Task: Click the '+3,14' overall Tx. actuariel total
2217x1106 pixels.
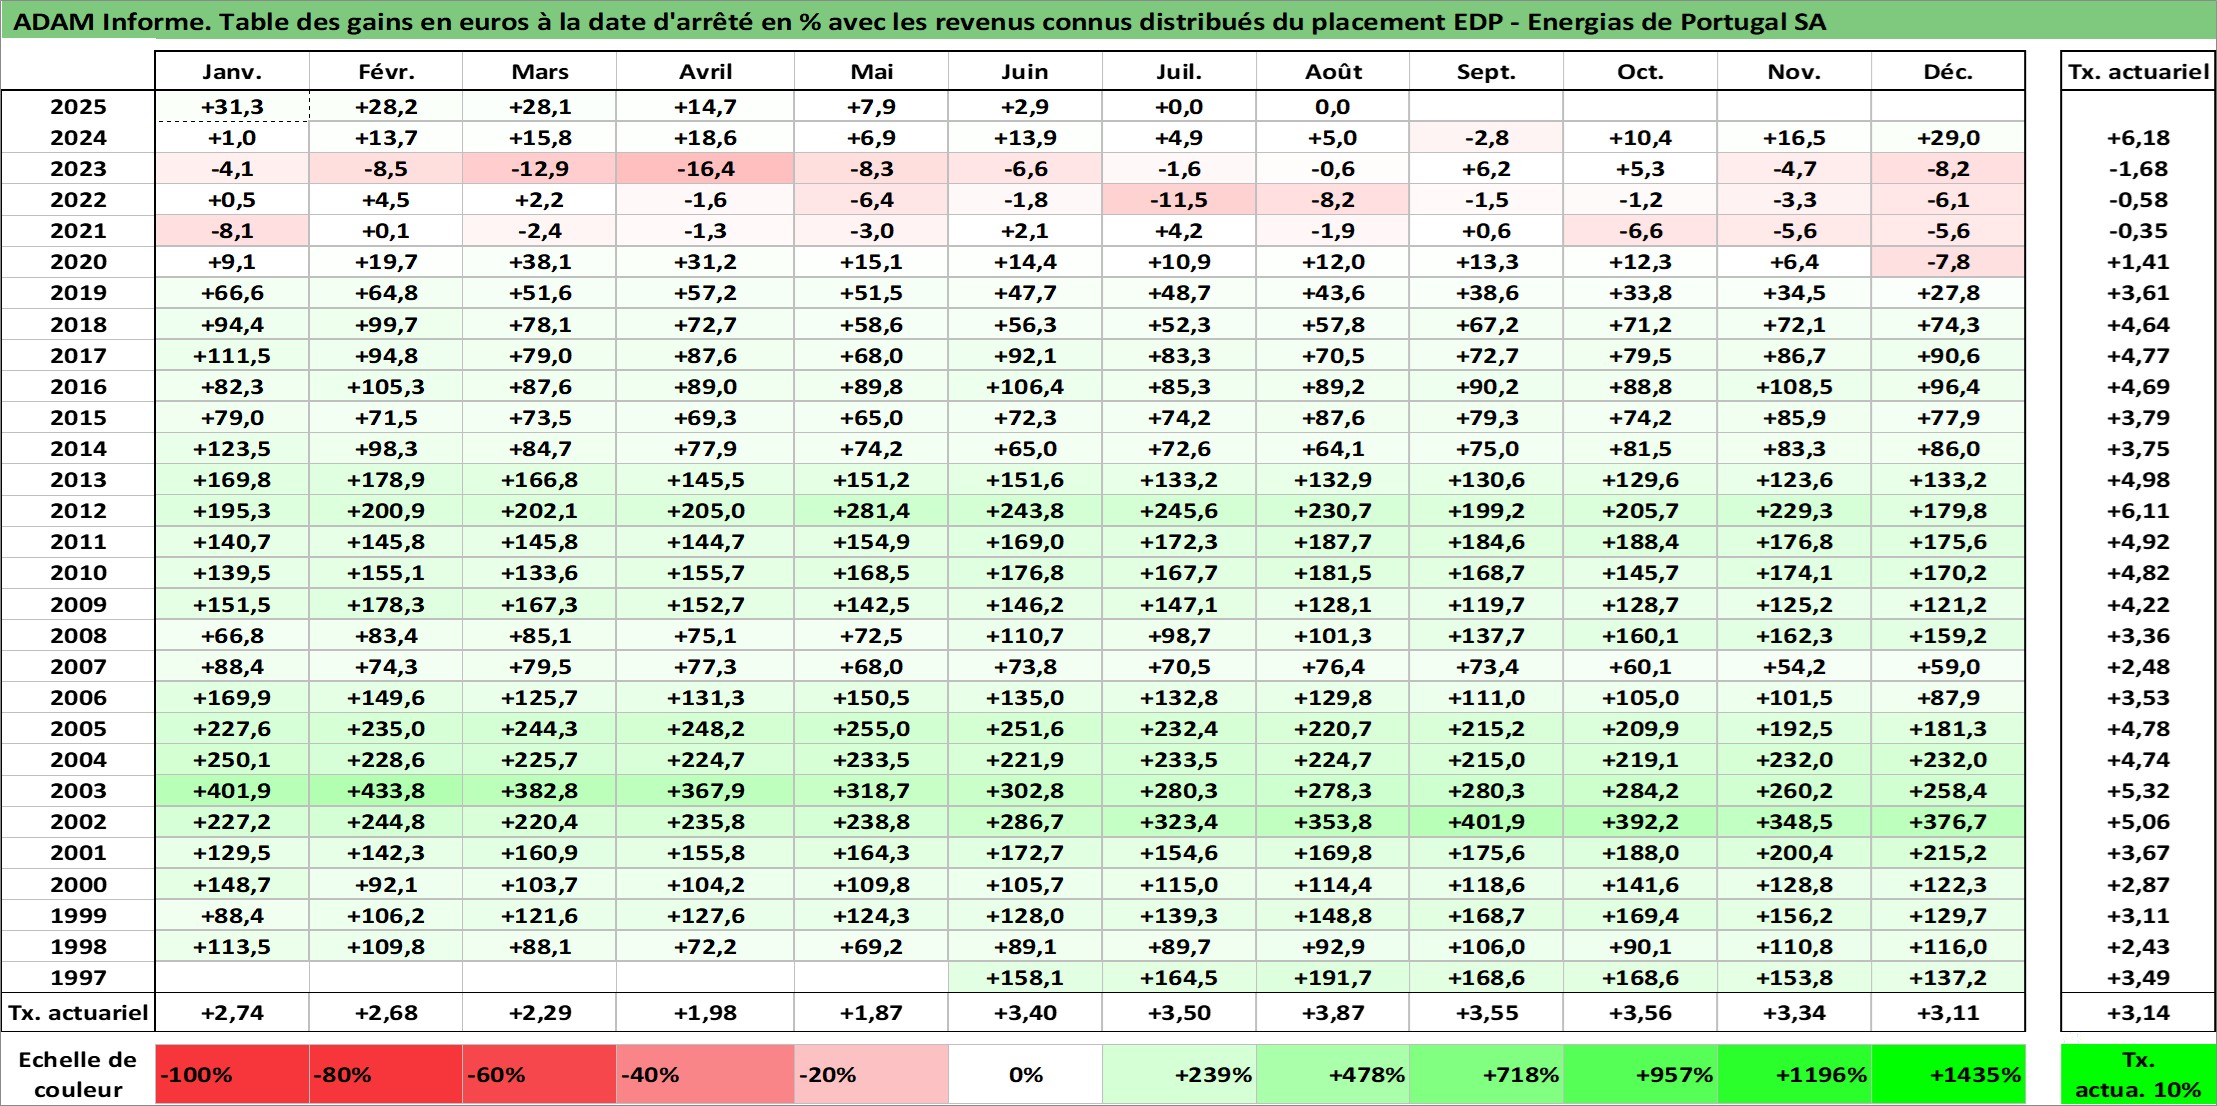Action: [2138, 1012]
